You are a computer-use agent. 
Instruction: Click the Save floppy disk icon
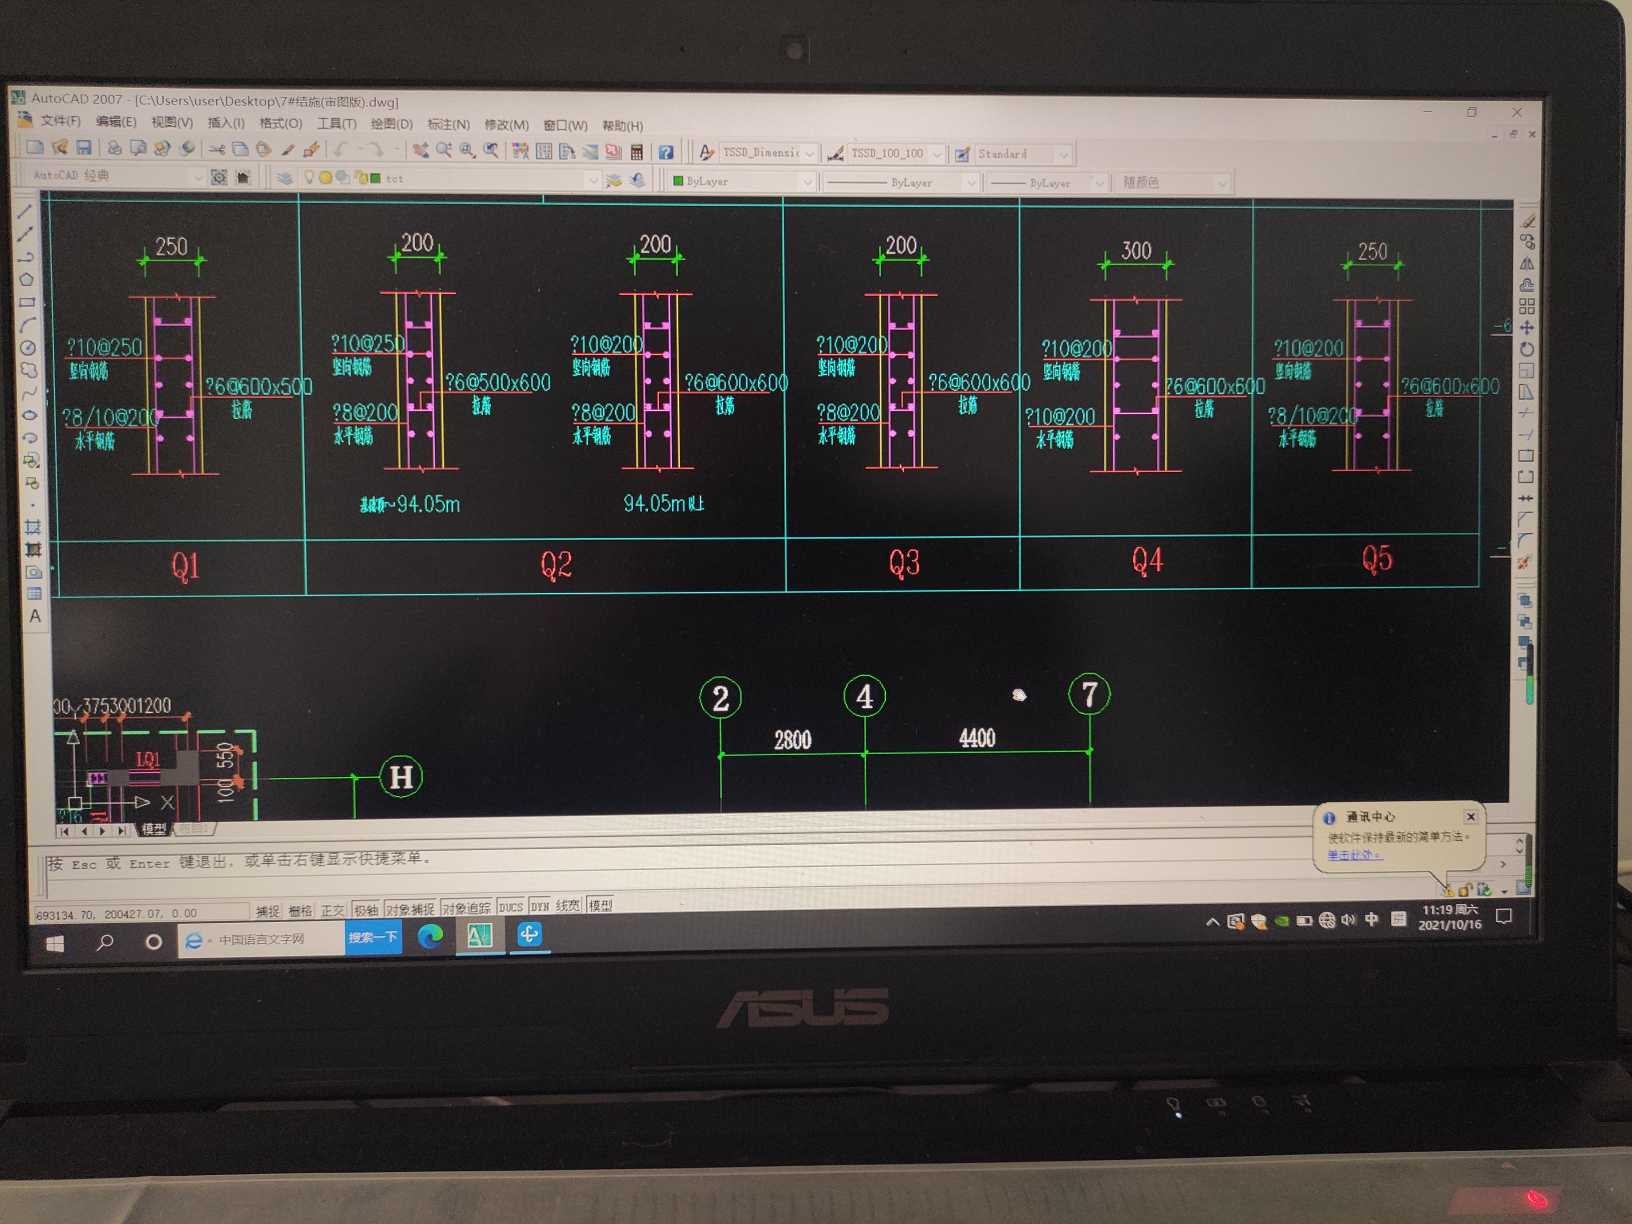84,148
